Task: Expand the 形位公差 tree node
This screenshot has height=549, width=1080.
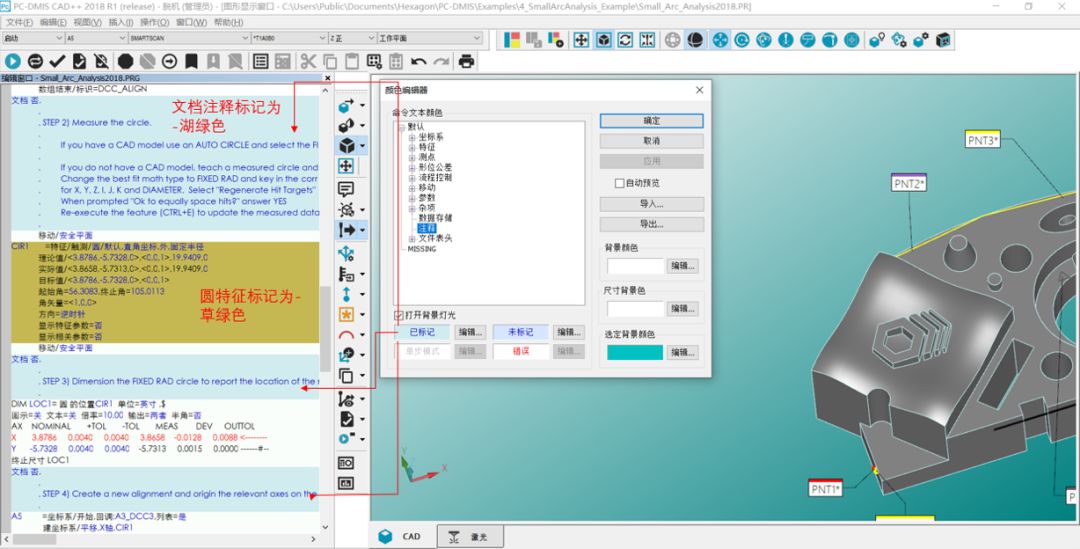Action: point(412,167)
